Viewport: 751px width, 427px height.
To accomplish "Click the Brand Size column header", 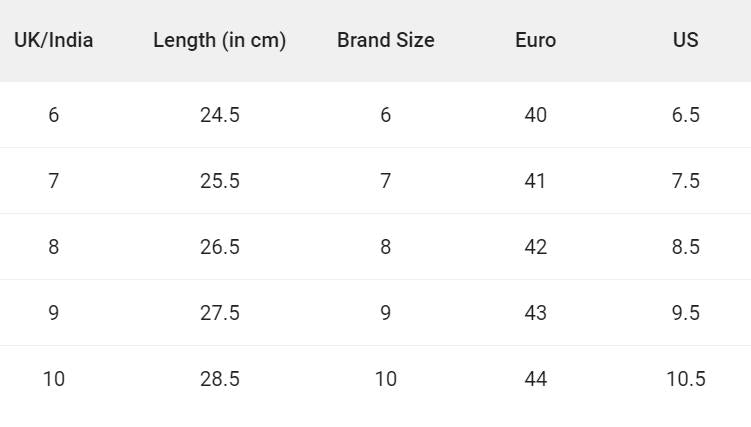I will tap(385, 40).
